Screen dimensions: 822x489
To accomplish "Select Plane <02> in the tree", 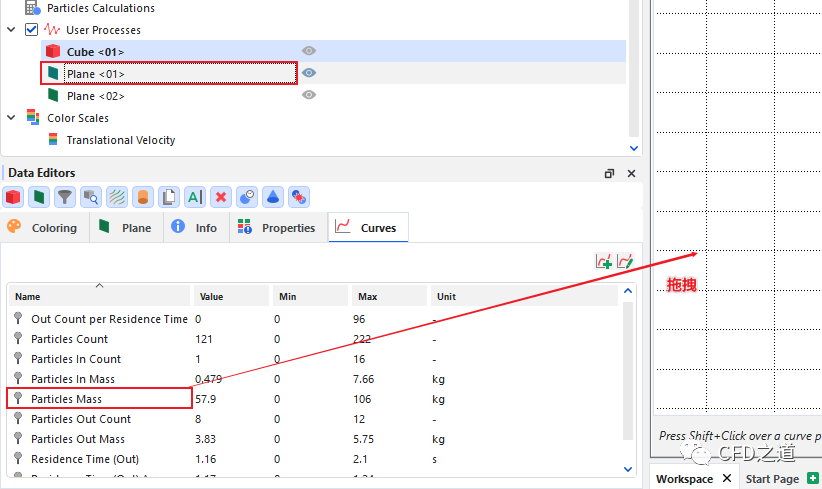I will (x=95, y=96).
